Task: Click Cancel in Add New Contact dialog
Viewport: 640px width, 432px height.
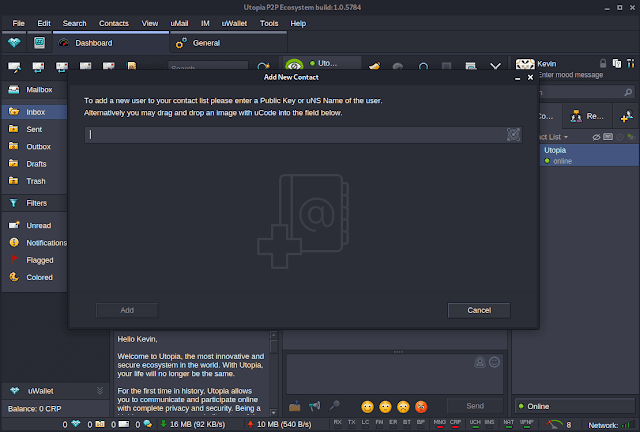Action: (479, 310)
